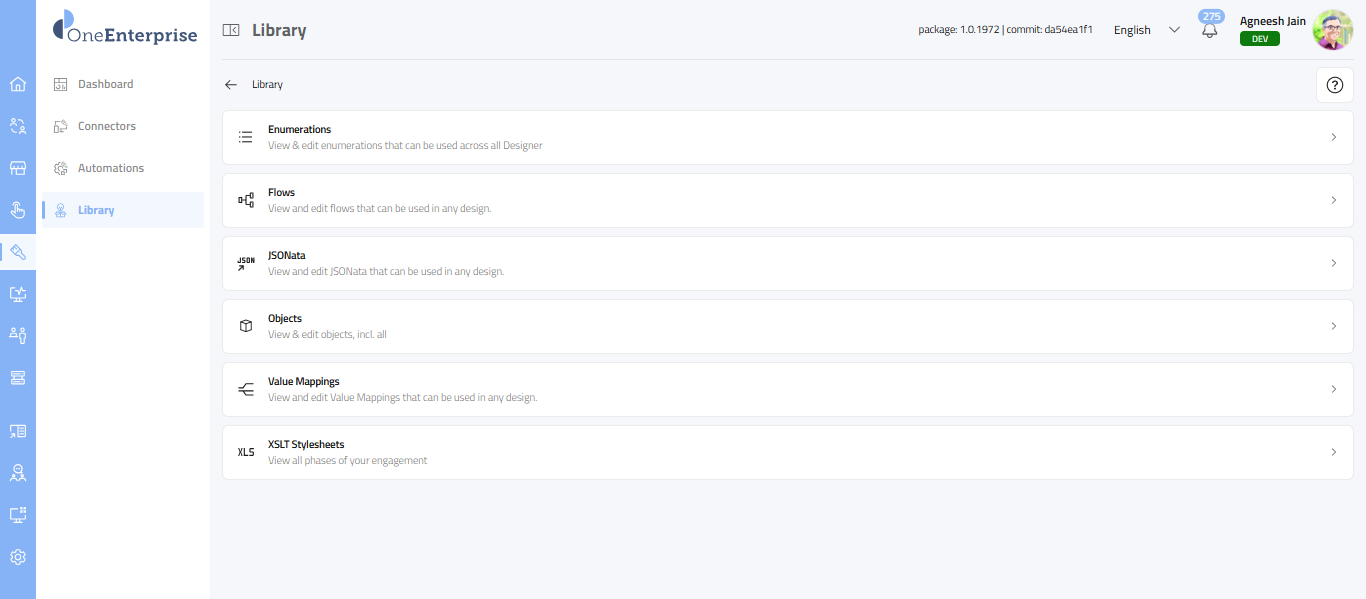
Task: Open Connectors in side menu
Action: click(x=106, y=126)
